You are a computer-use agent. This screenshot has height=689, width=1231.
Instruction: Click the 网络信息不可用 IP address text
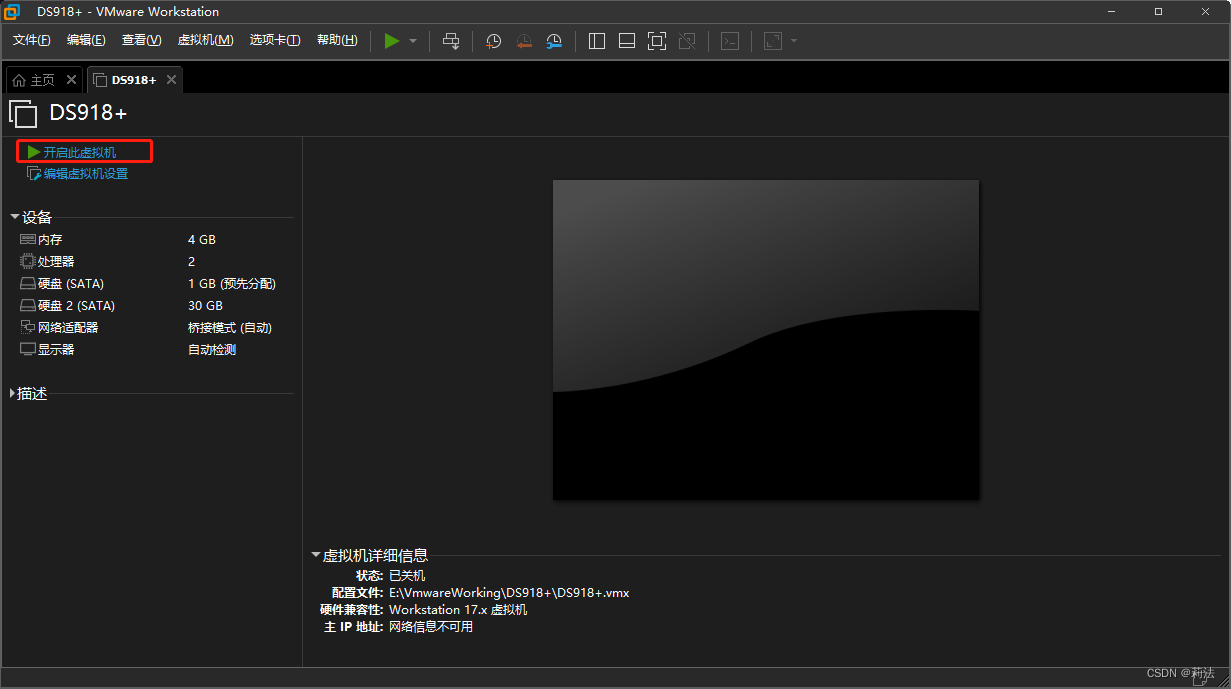click(431, 627)
